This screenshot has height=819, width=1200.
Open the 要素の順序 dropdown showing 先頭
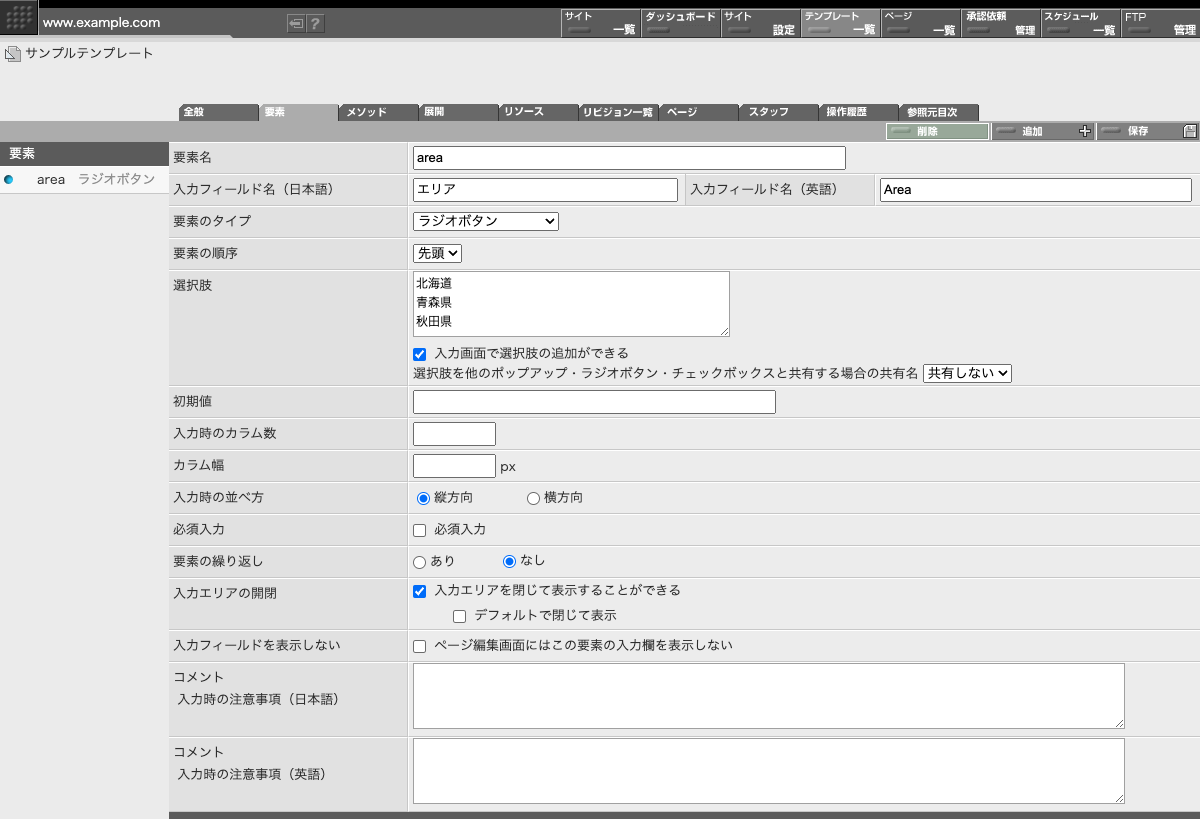point(436,253)
